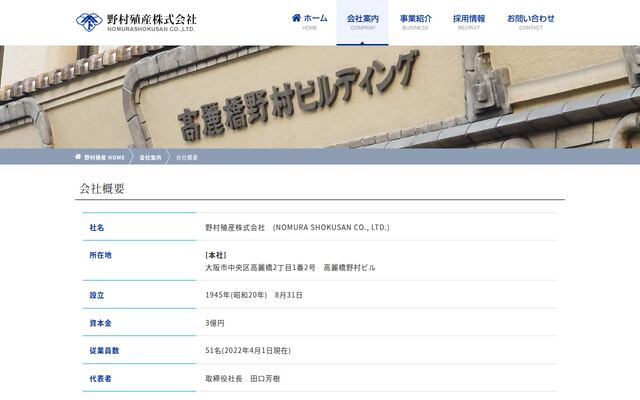This screenshot has height=400, width=640.
Task: Select the 従業員数 row label
Action: [x=104, y=351]
